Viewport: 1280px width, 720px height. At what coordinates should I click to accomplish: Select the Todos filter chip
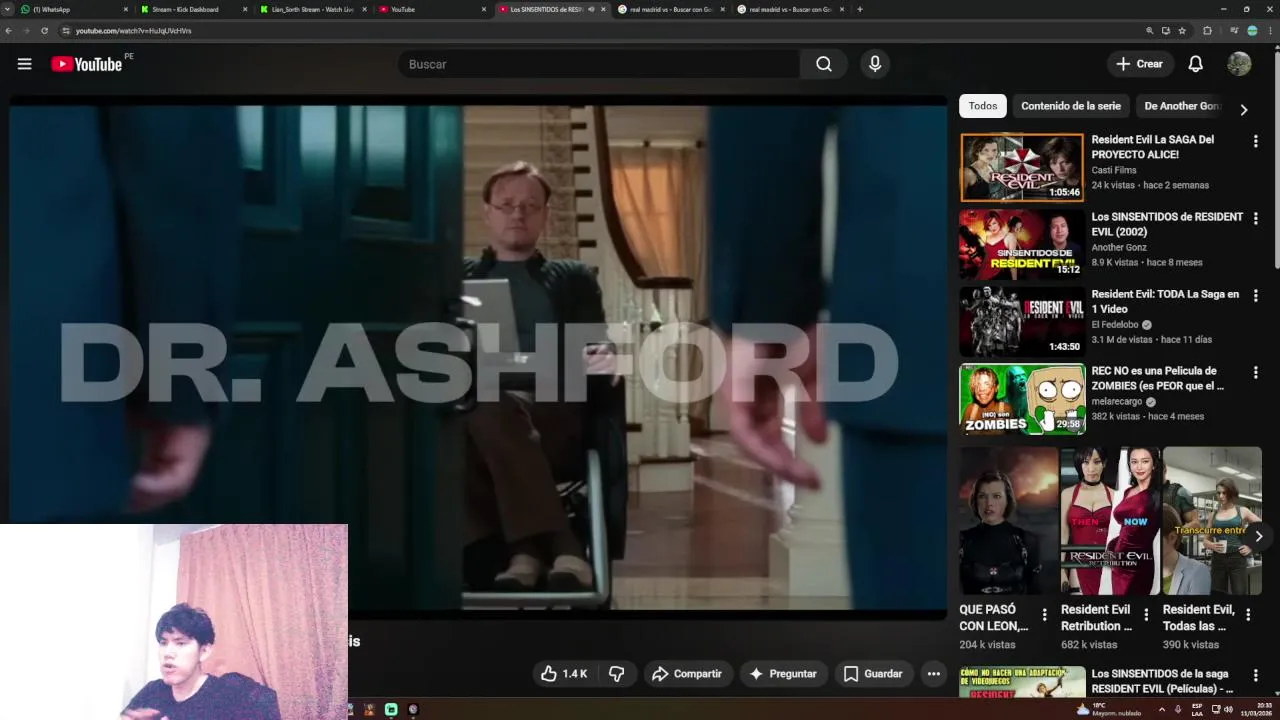pyautogui.click(x=982, y=106)
